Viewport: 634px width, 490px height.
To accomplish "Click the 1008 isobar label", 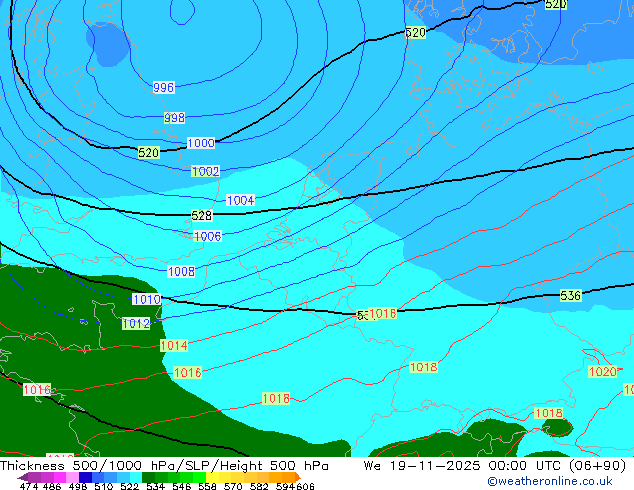I will pyautogui.click(x=181, y=271).
